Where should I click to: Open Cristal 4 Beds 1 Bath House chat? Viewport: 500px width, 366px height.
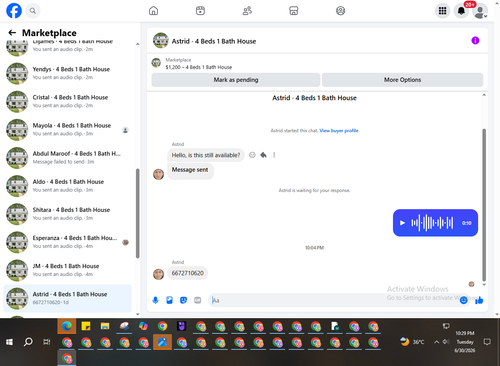tap(67, 101)
